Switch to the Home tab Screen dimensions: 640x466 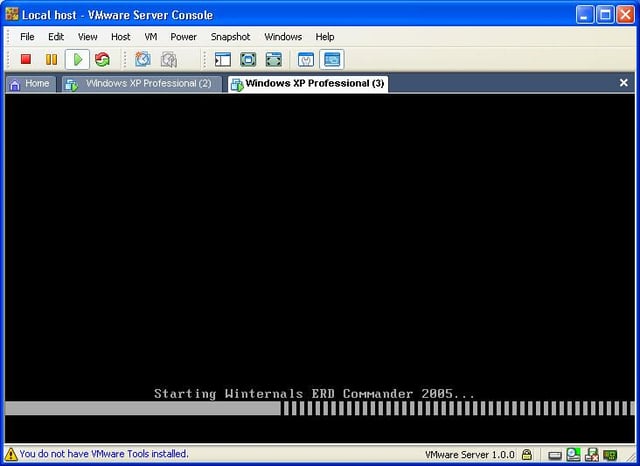click(31, 84)
